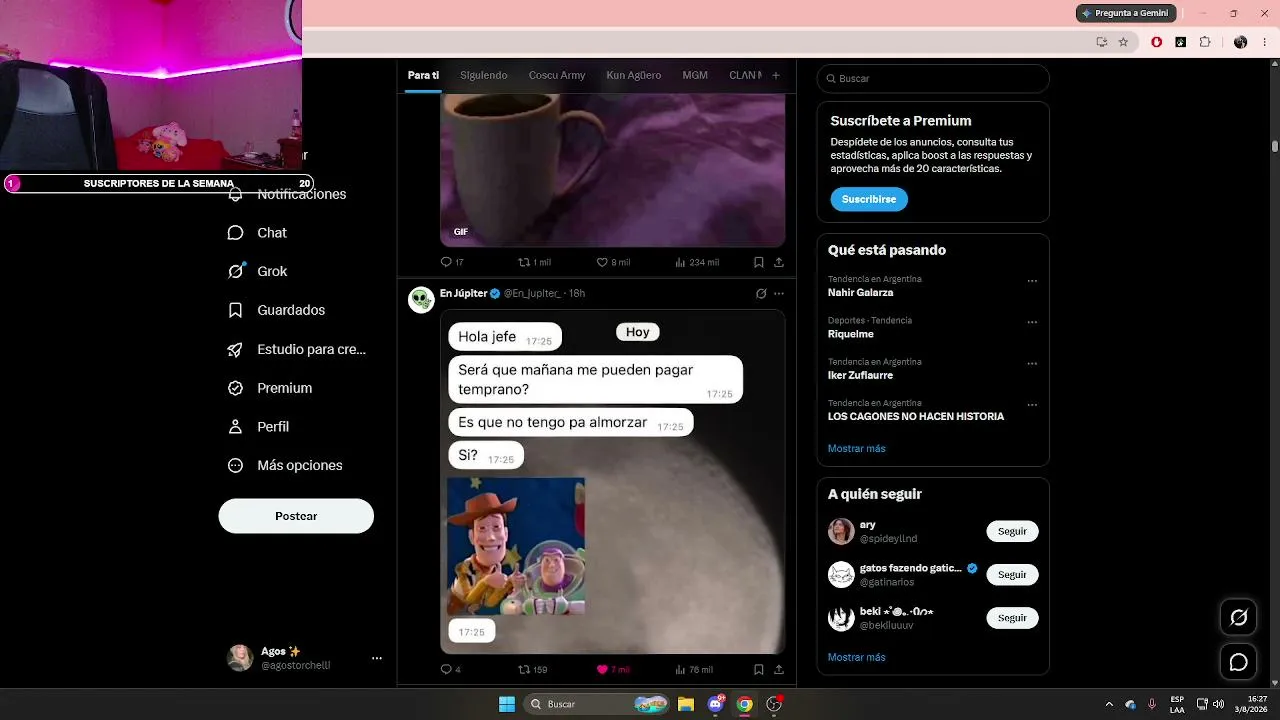This screenshot has width=1280, height=720.
Task: Open options dots for Nahir Galarza trend
Action: pos(1032,281)
